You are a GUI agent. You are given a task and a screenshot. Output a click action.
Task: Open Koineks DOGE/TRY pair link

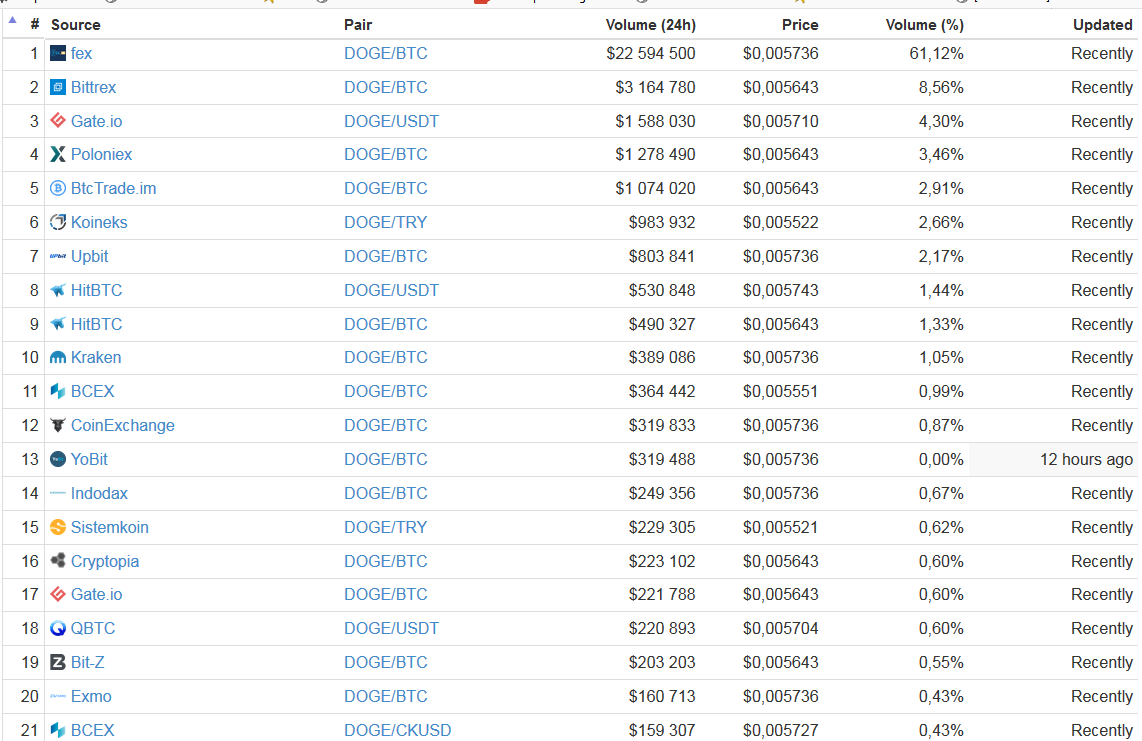click(x=385, y=223)
